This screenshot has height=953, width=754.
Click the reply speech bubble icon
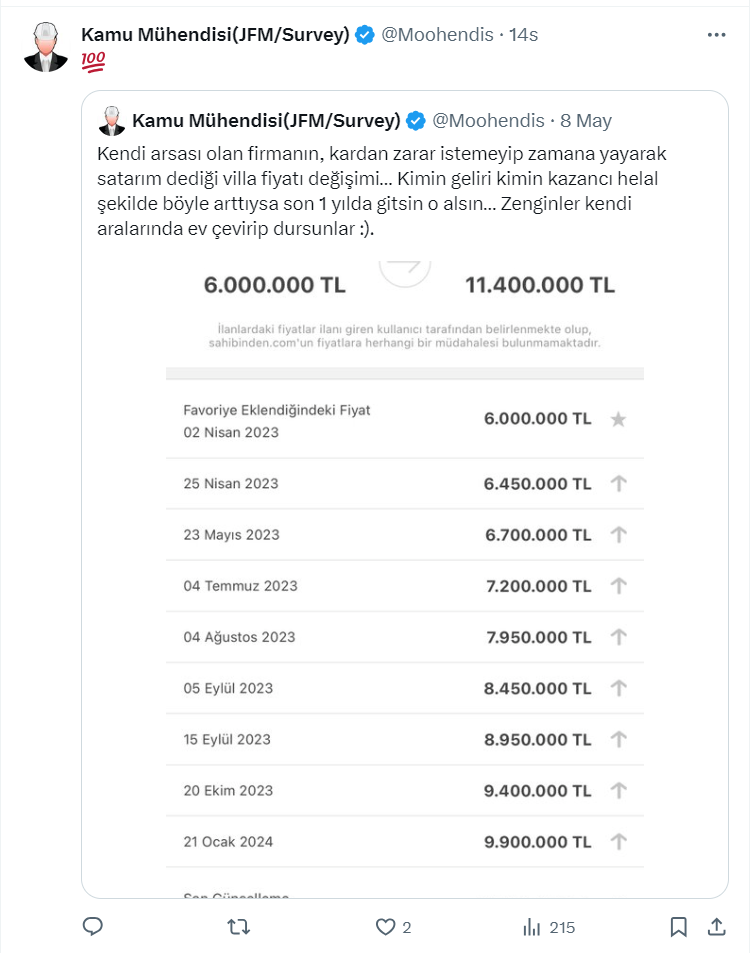pyautogui.click(x=93, y=927)
